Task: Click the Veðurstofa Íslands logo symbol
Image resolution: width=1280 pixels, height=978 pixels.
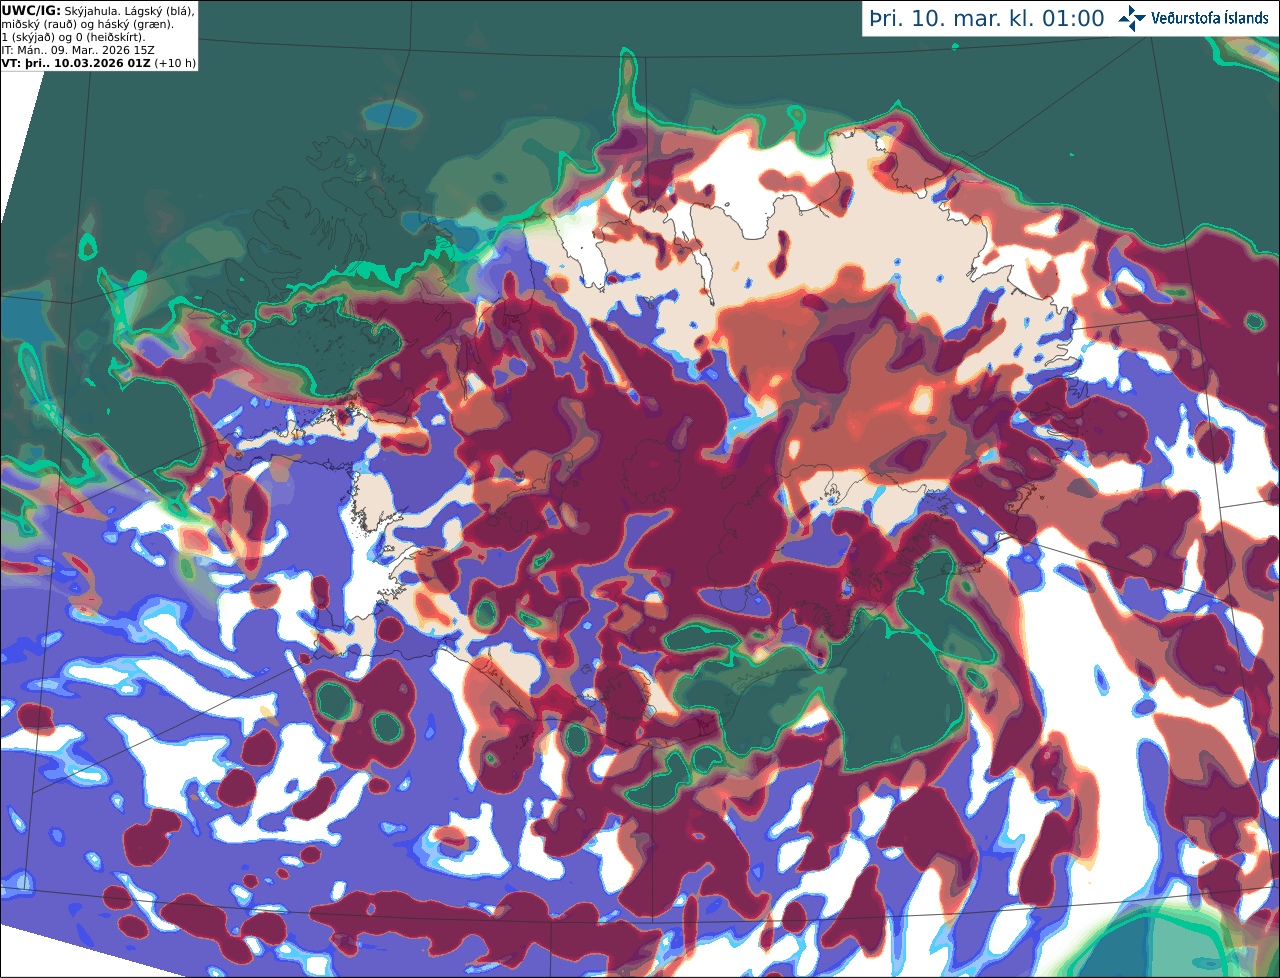Action: point(1132,18)
